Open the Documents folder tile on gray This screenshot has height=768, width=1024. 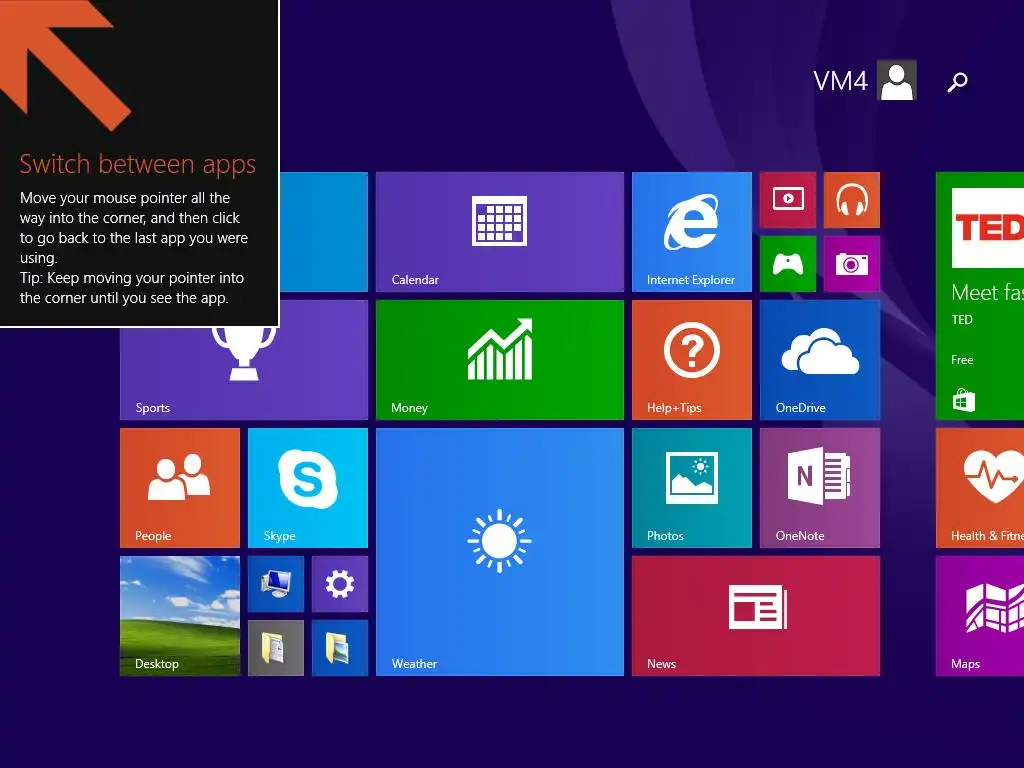(x=276, y=648)
